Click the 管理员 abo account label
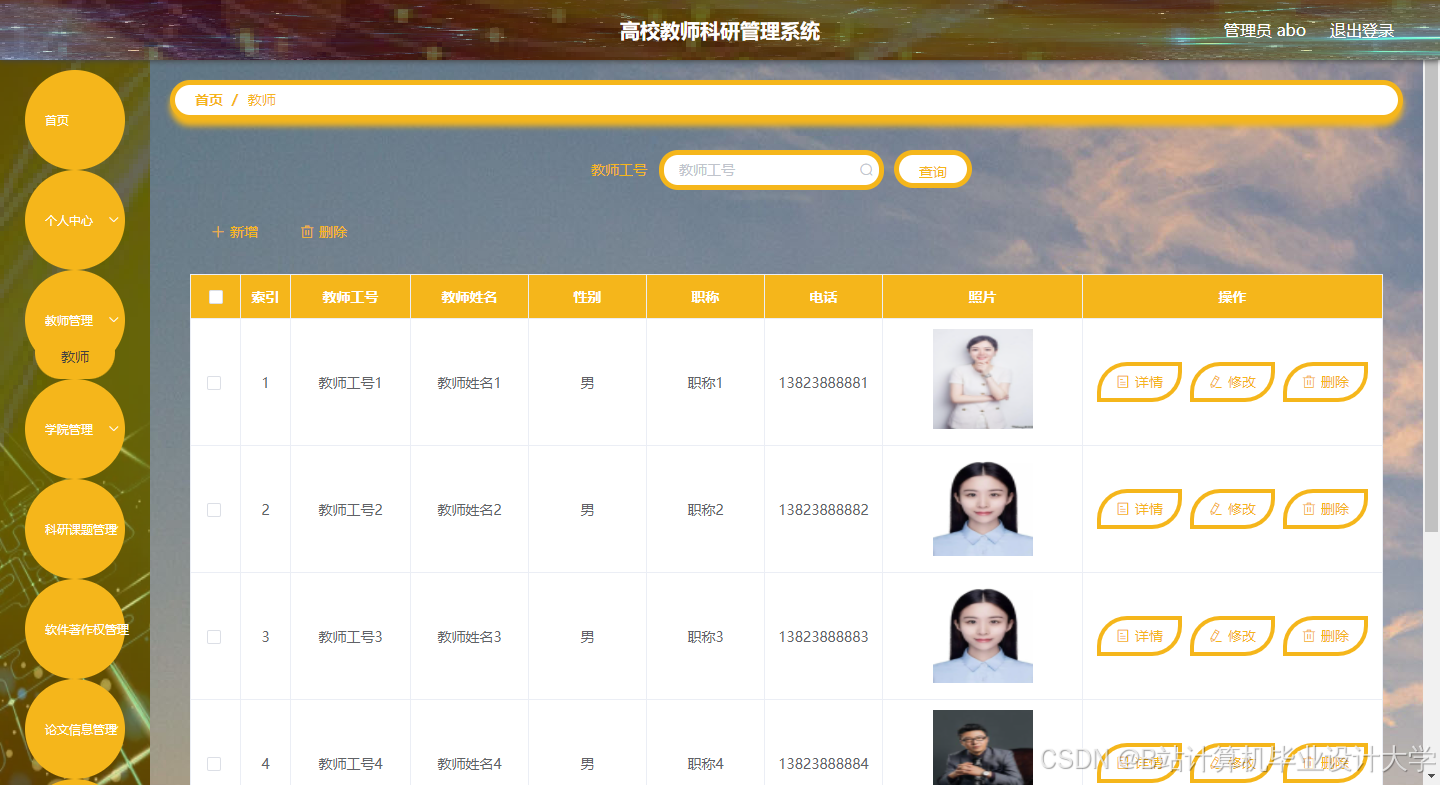This screenshot has height=785, width=1440. (1265, 30)
